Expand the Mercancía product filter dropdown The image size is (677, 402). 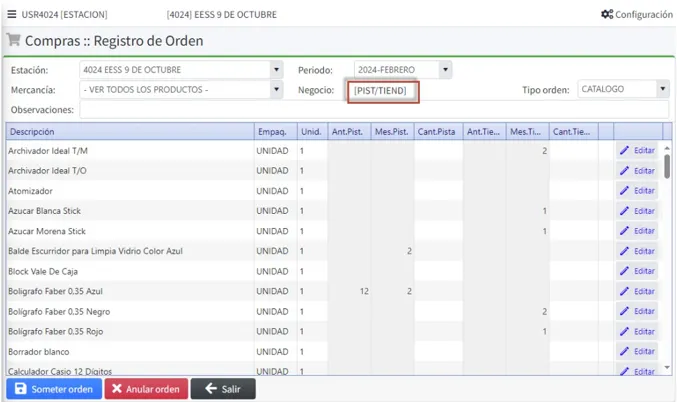(276, 89)
